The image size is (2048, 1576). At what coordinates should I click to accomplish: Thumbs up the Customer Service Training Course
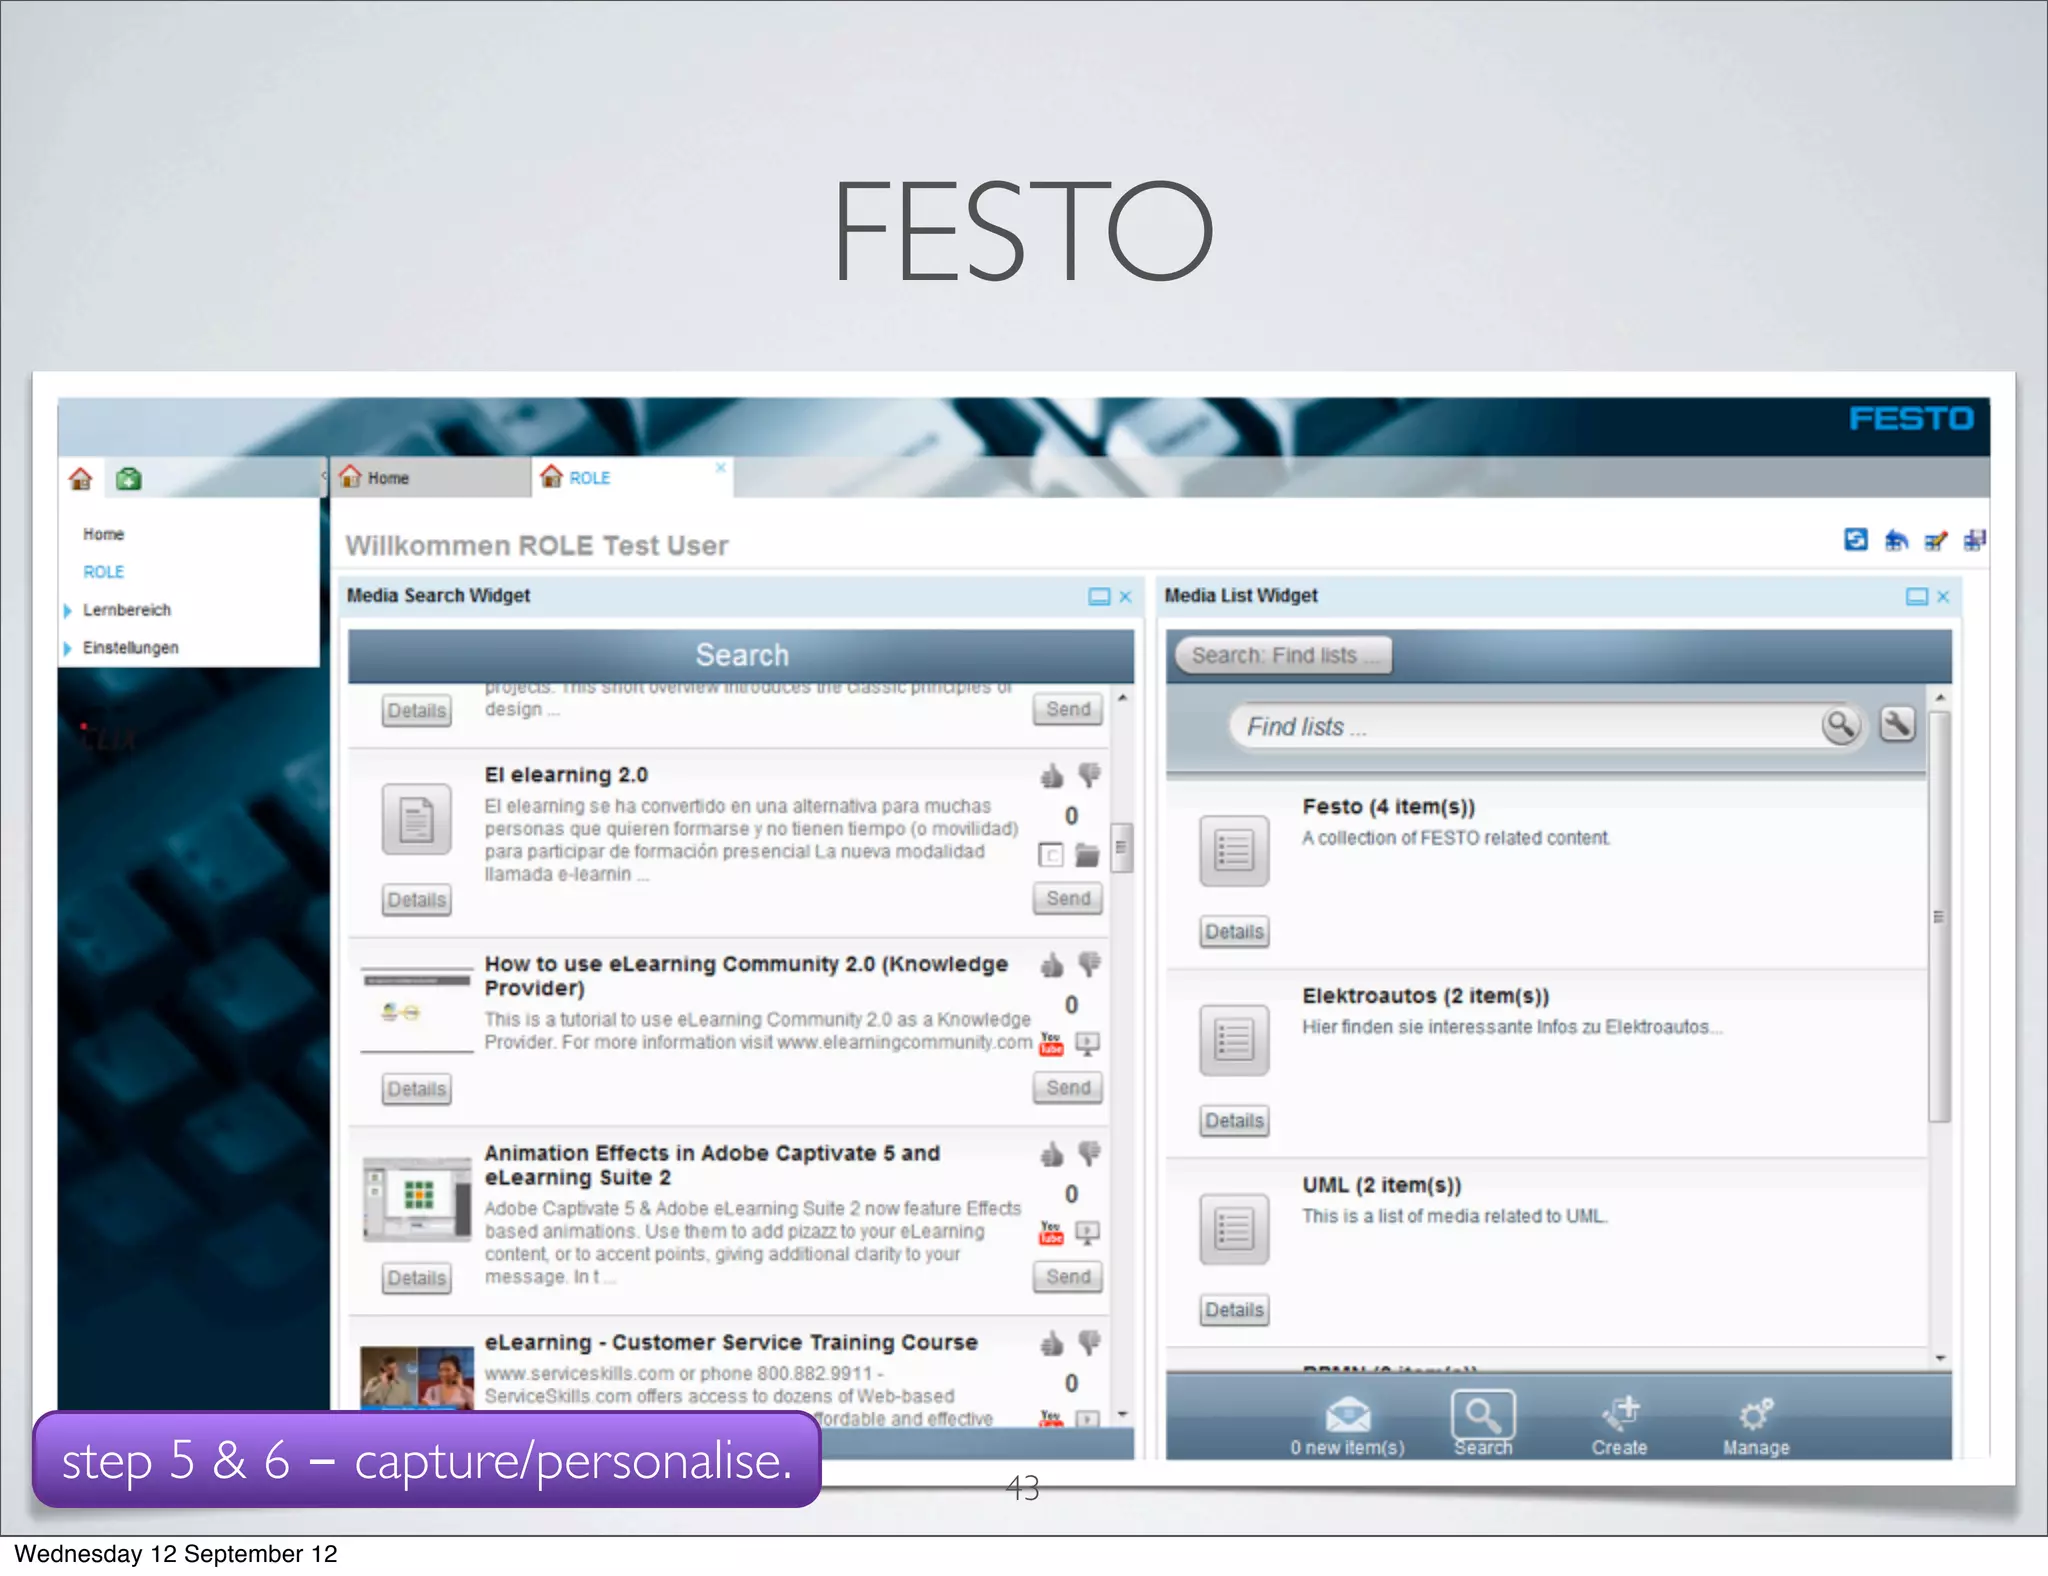(1052, 1343)
